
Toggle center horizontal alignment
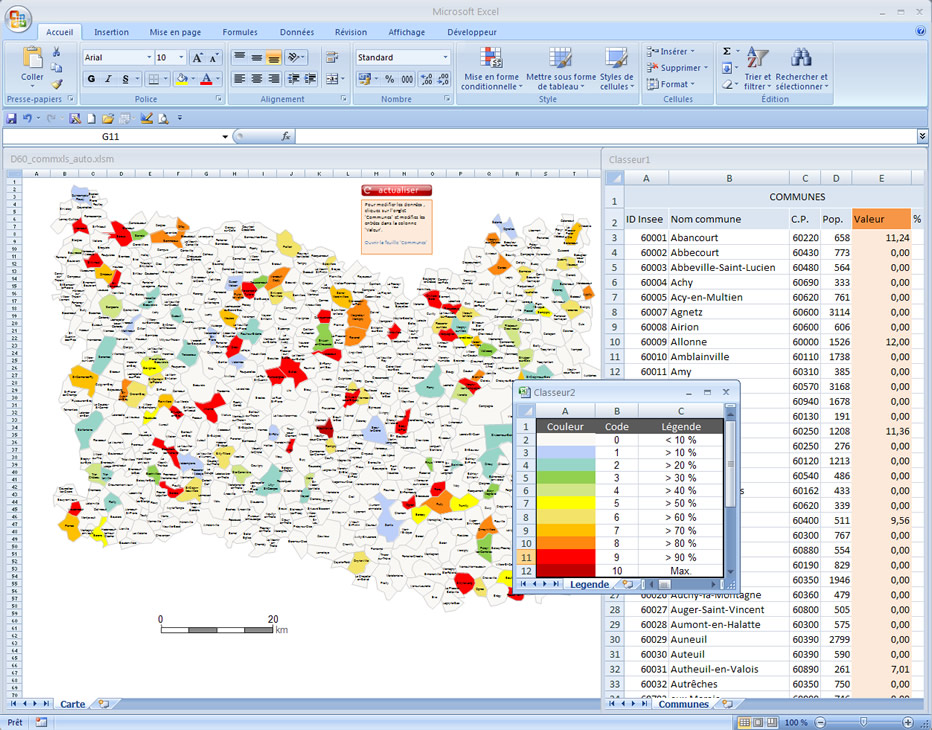pos(257,78)
